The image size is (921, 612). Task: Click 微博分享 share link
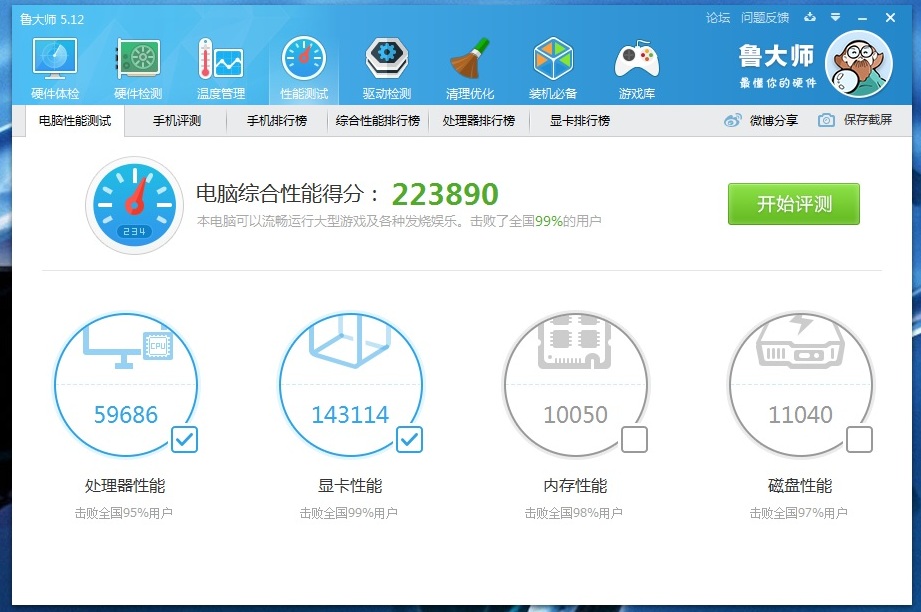774,120
